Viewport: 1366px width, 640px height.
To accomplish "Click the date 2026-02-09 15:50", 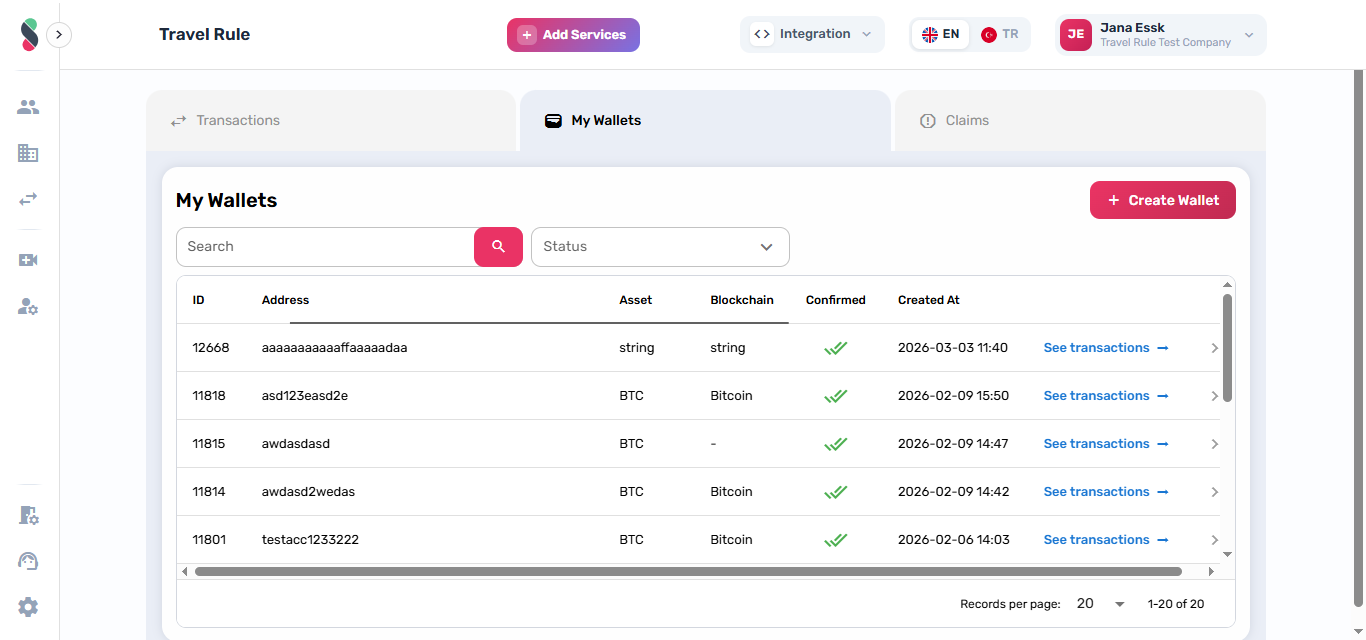I will (953, 396).
